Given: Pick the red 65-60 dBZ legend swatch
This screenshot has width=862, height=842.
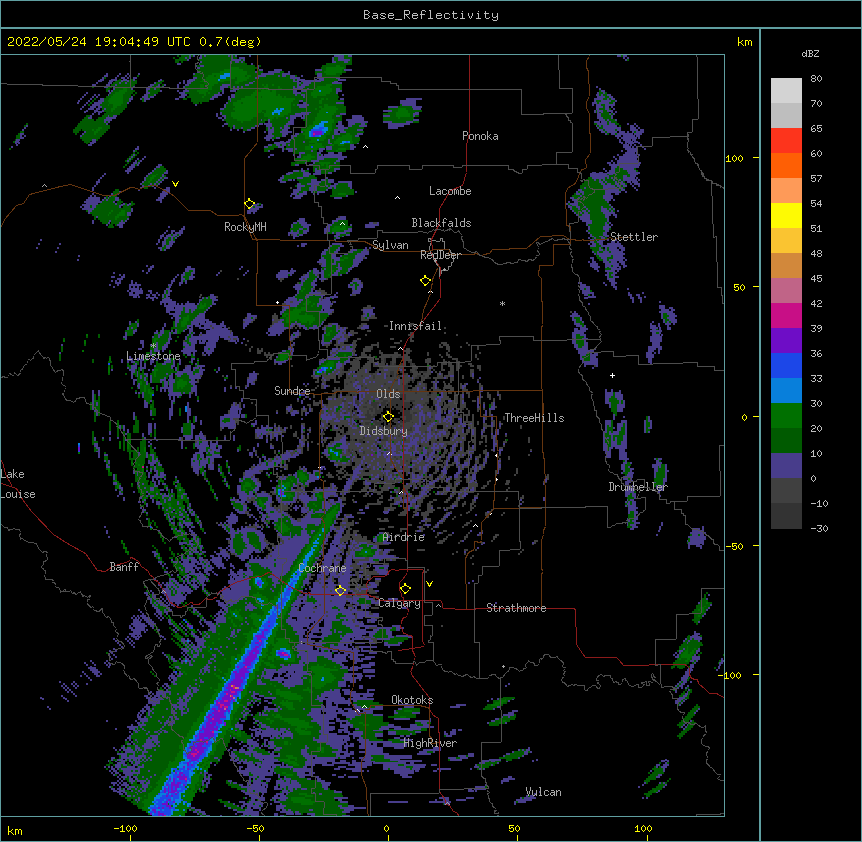Looking at the screenshot, I should coord(786,141).
